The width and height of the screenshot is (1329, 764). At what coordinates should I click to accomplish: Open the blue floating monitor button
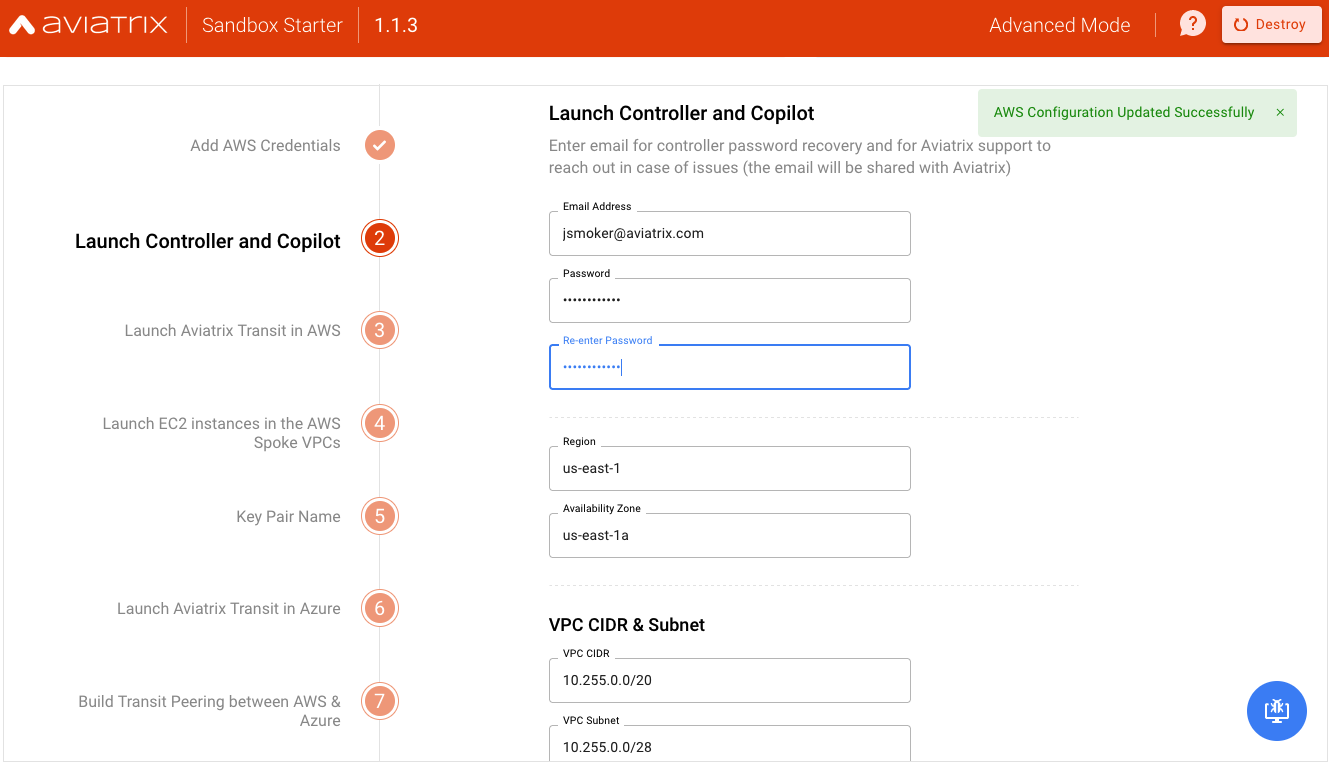coord(1277,711)
